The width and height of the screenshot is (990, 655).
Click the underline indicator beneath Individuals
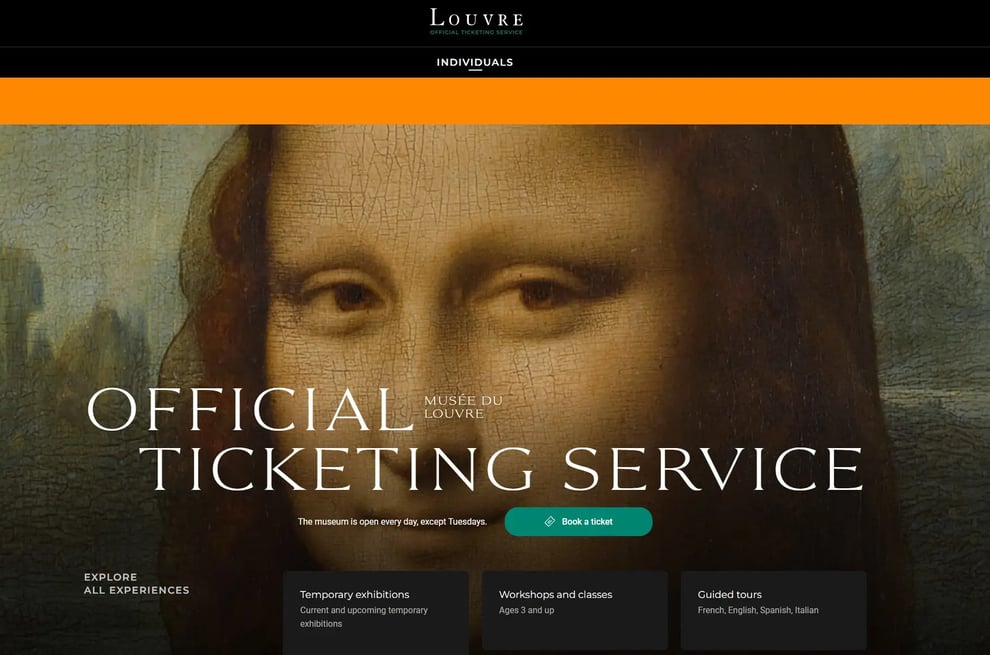[475, 70]
